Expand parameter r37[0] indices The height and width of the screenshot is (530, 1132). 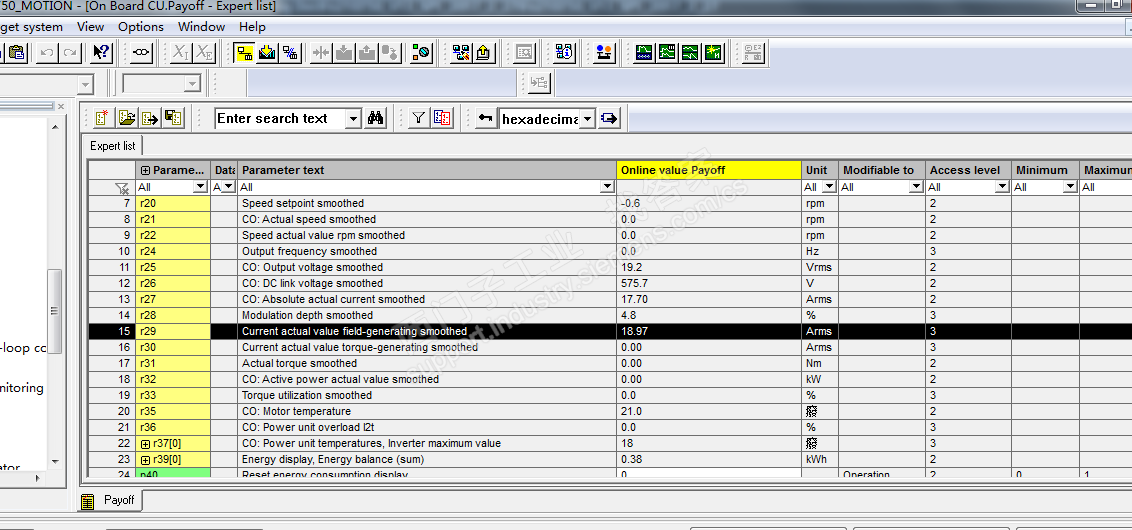click(x=145, y=443)
